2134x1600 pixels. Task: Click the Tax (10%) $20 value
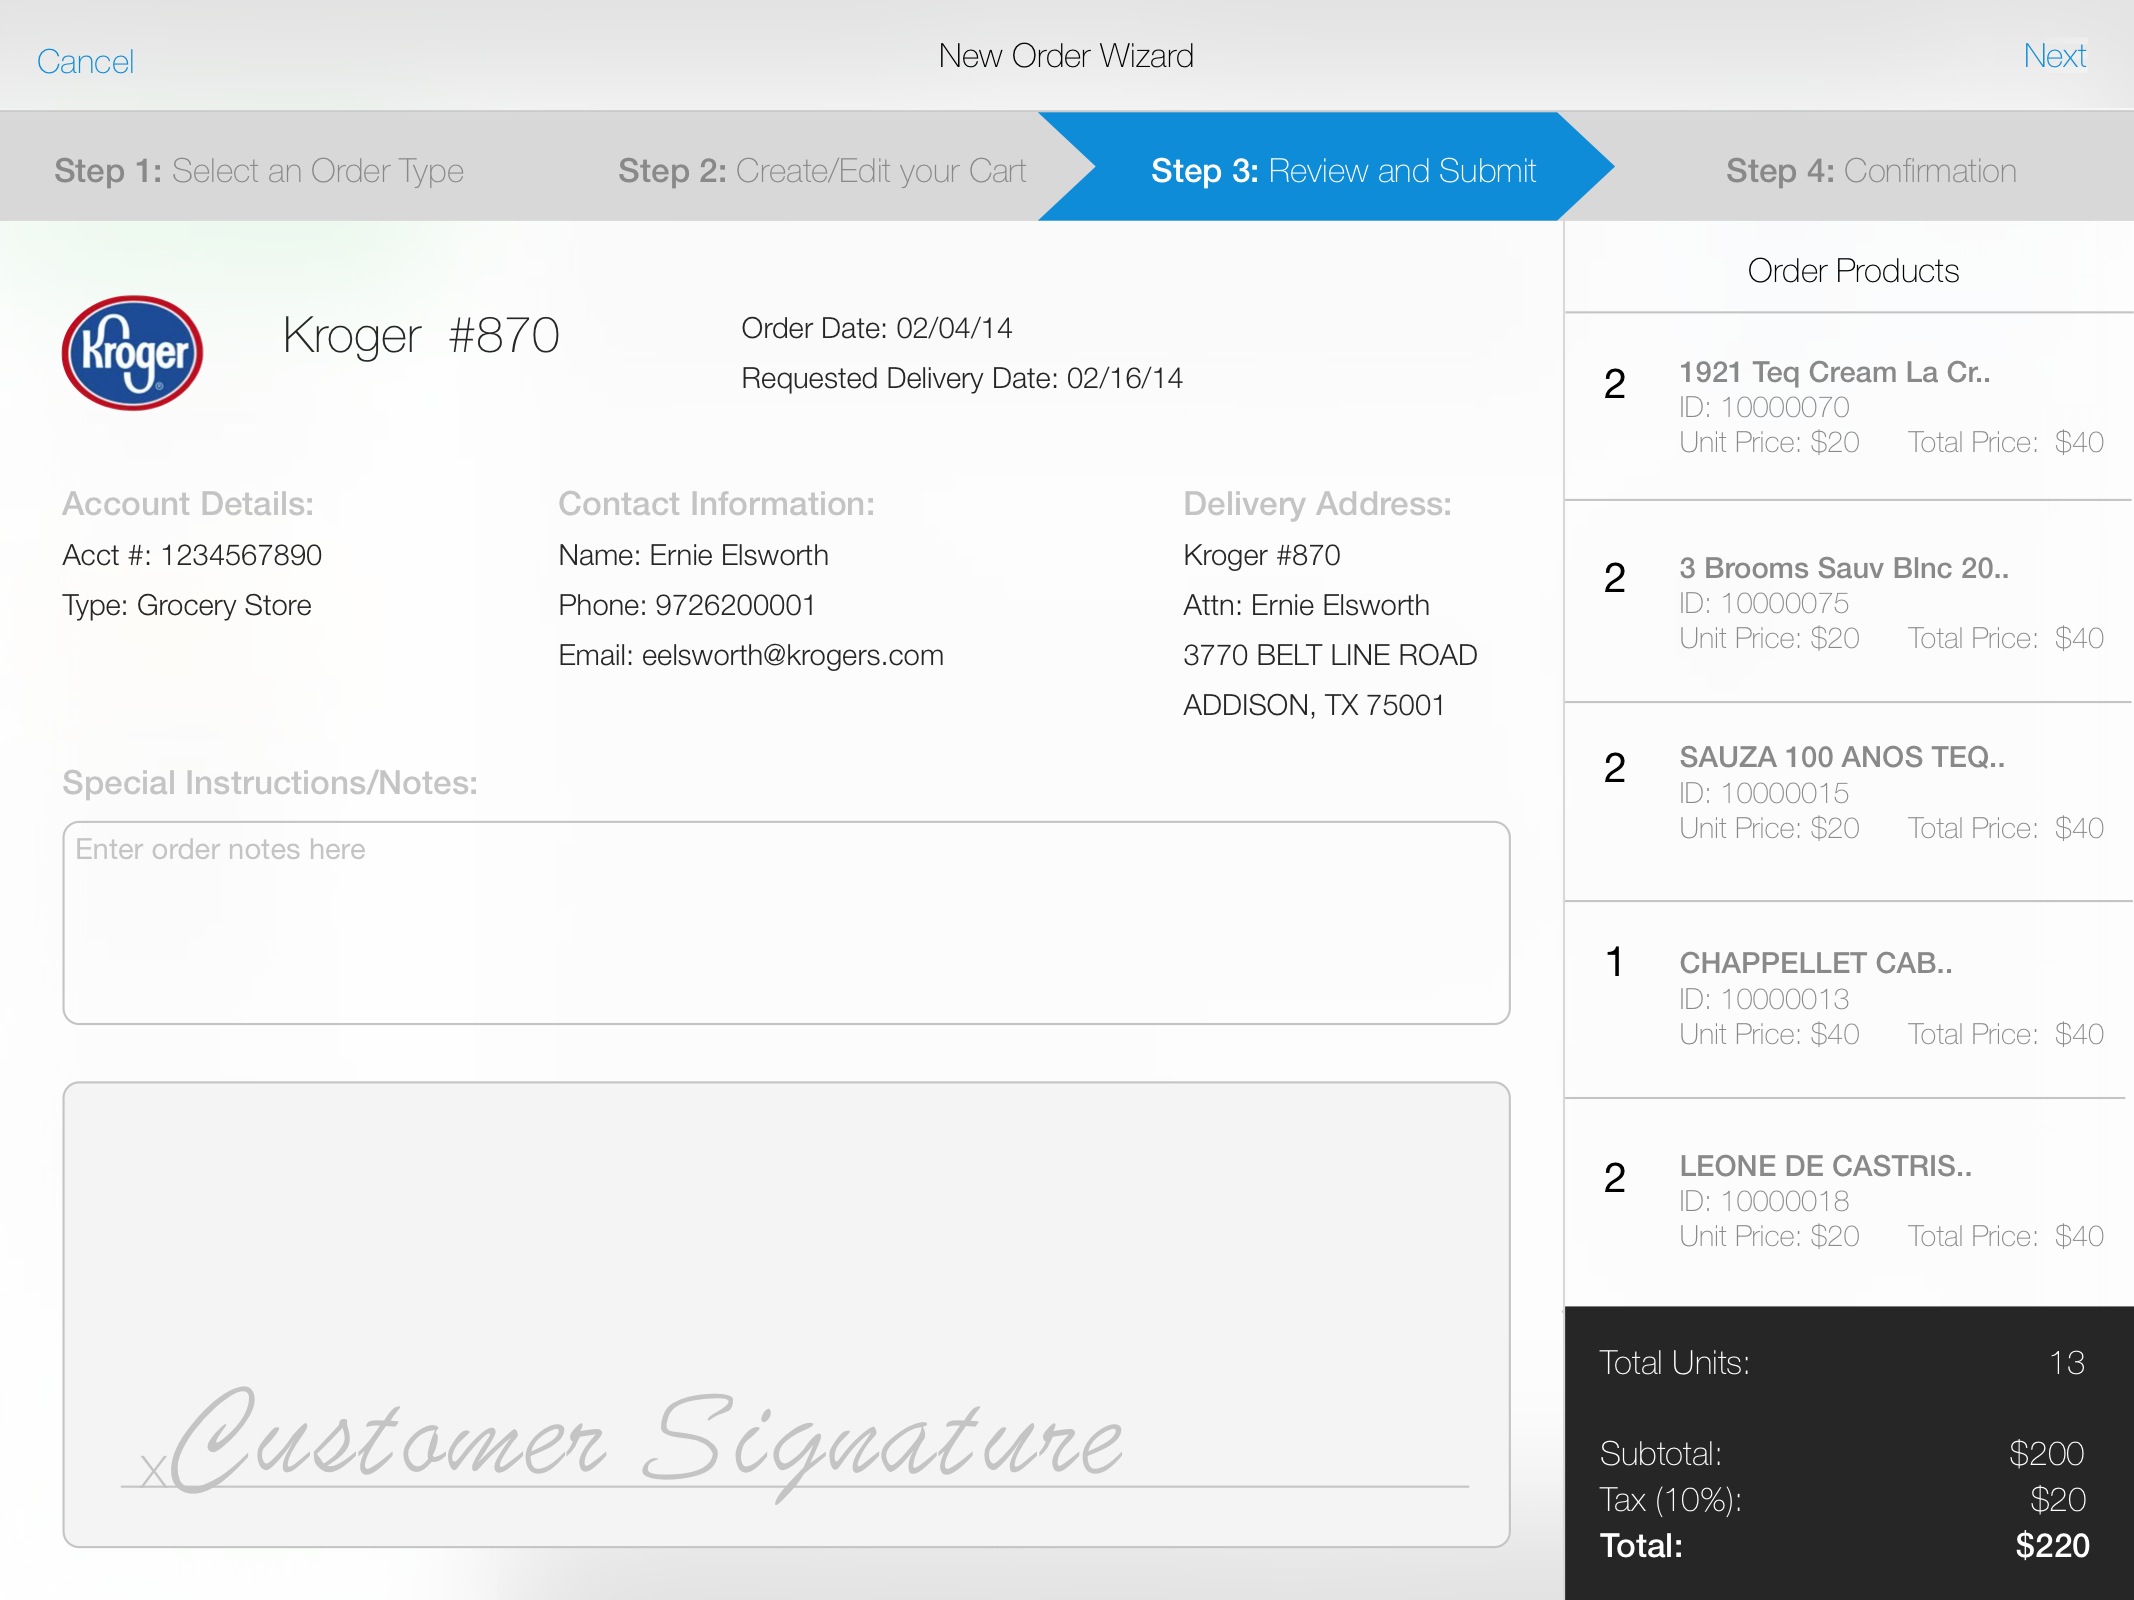pyautogui.click(x=2057, y=1499)
